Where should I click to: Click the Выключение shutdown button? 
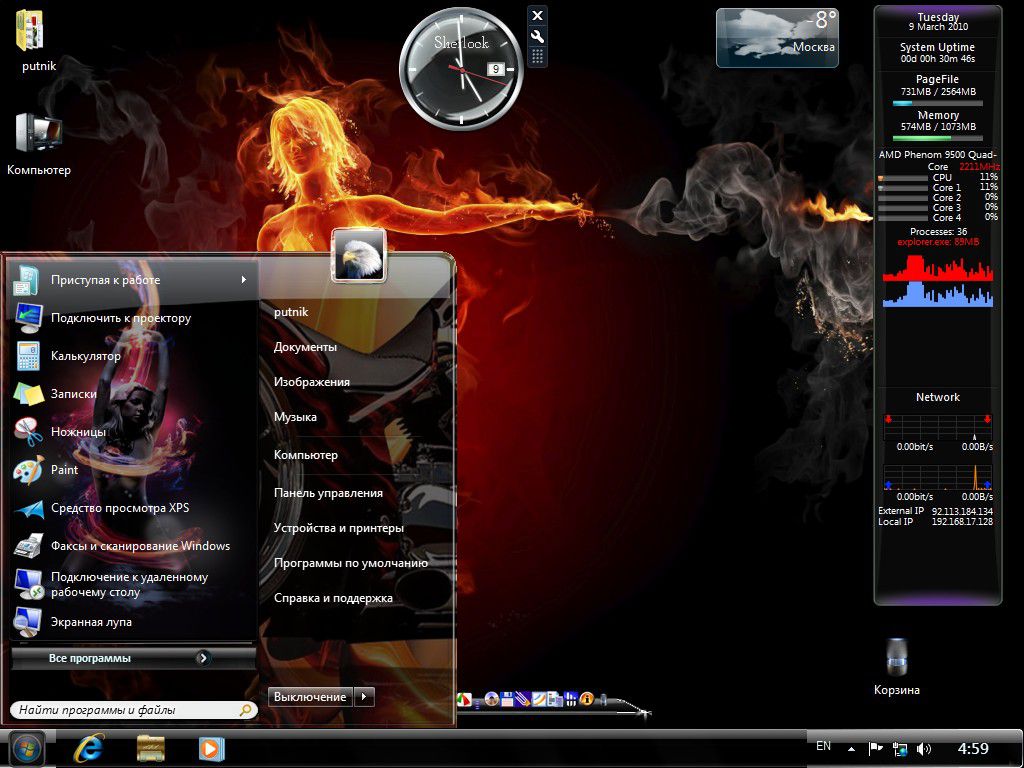[x=310, y=697]
